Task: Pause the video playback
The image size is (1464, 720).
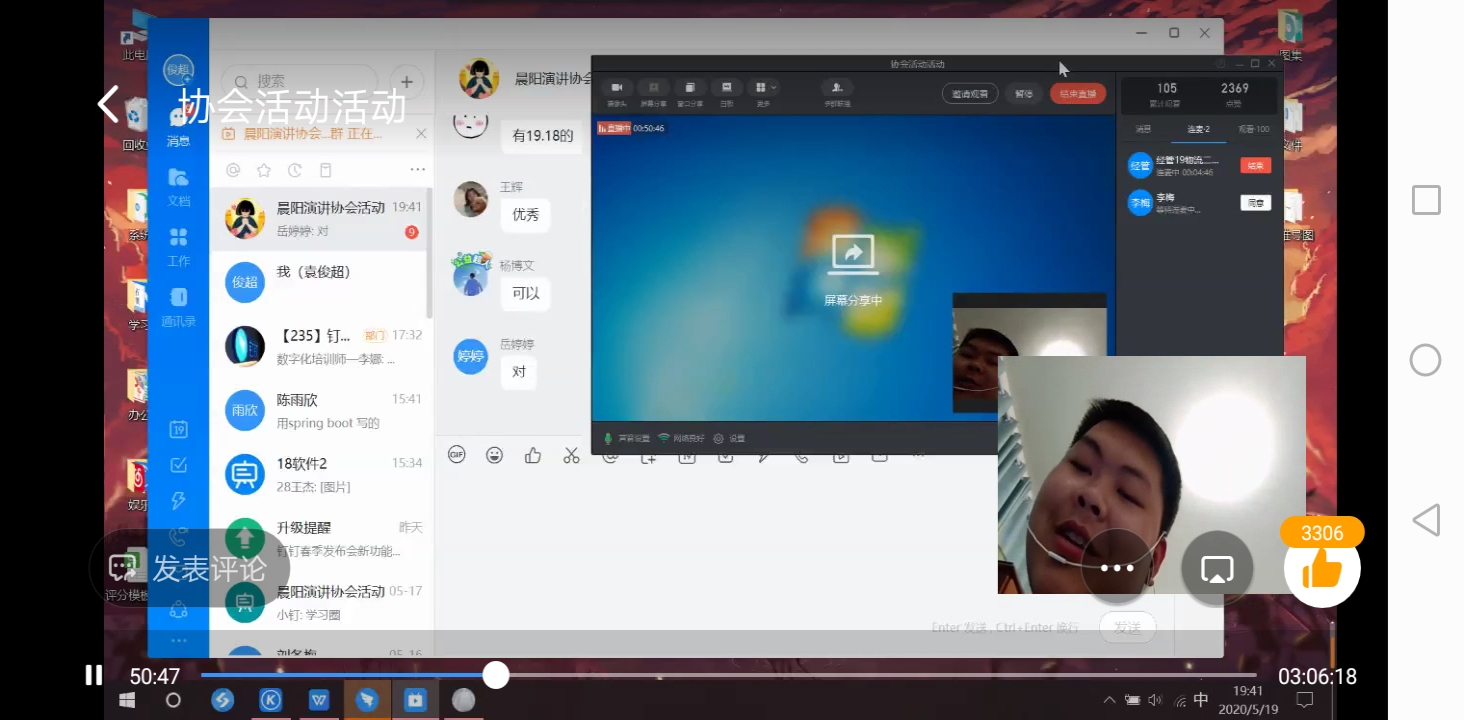Action: (93, 676)
